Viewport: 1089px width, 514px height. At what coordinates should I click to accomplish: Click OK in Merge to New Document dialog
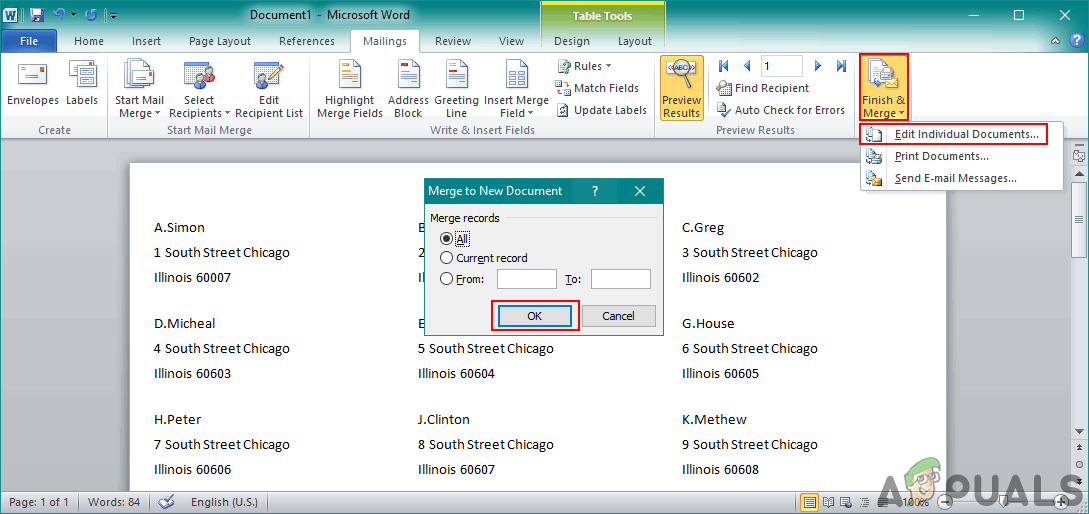(x=534, y=315)
